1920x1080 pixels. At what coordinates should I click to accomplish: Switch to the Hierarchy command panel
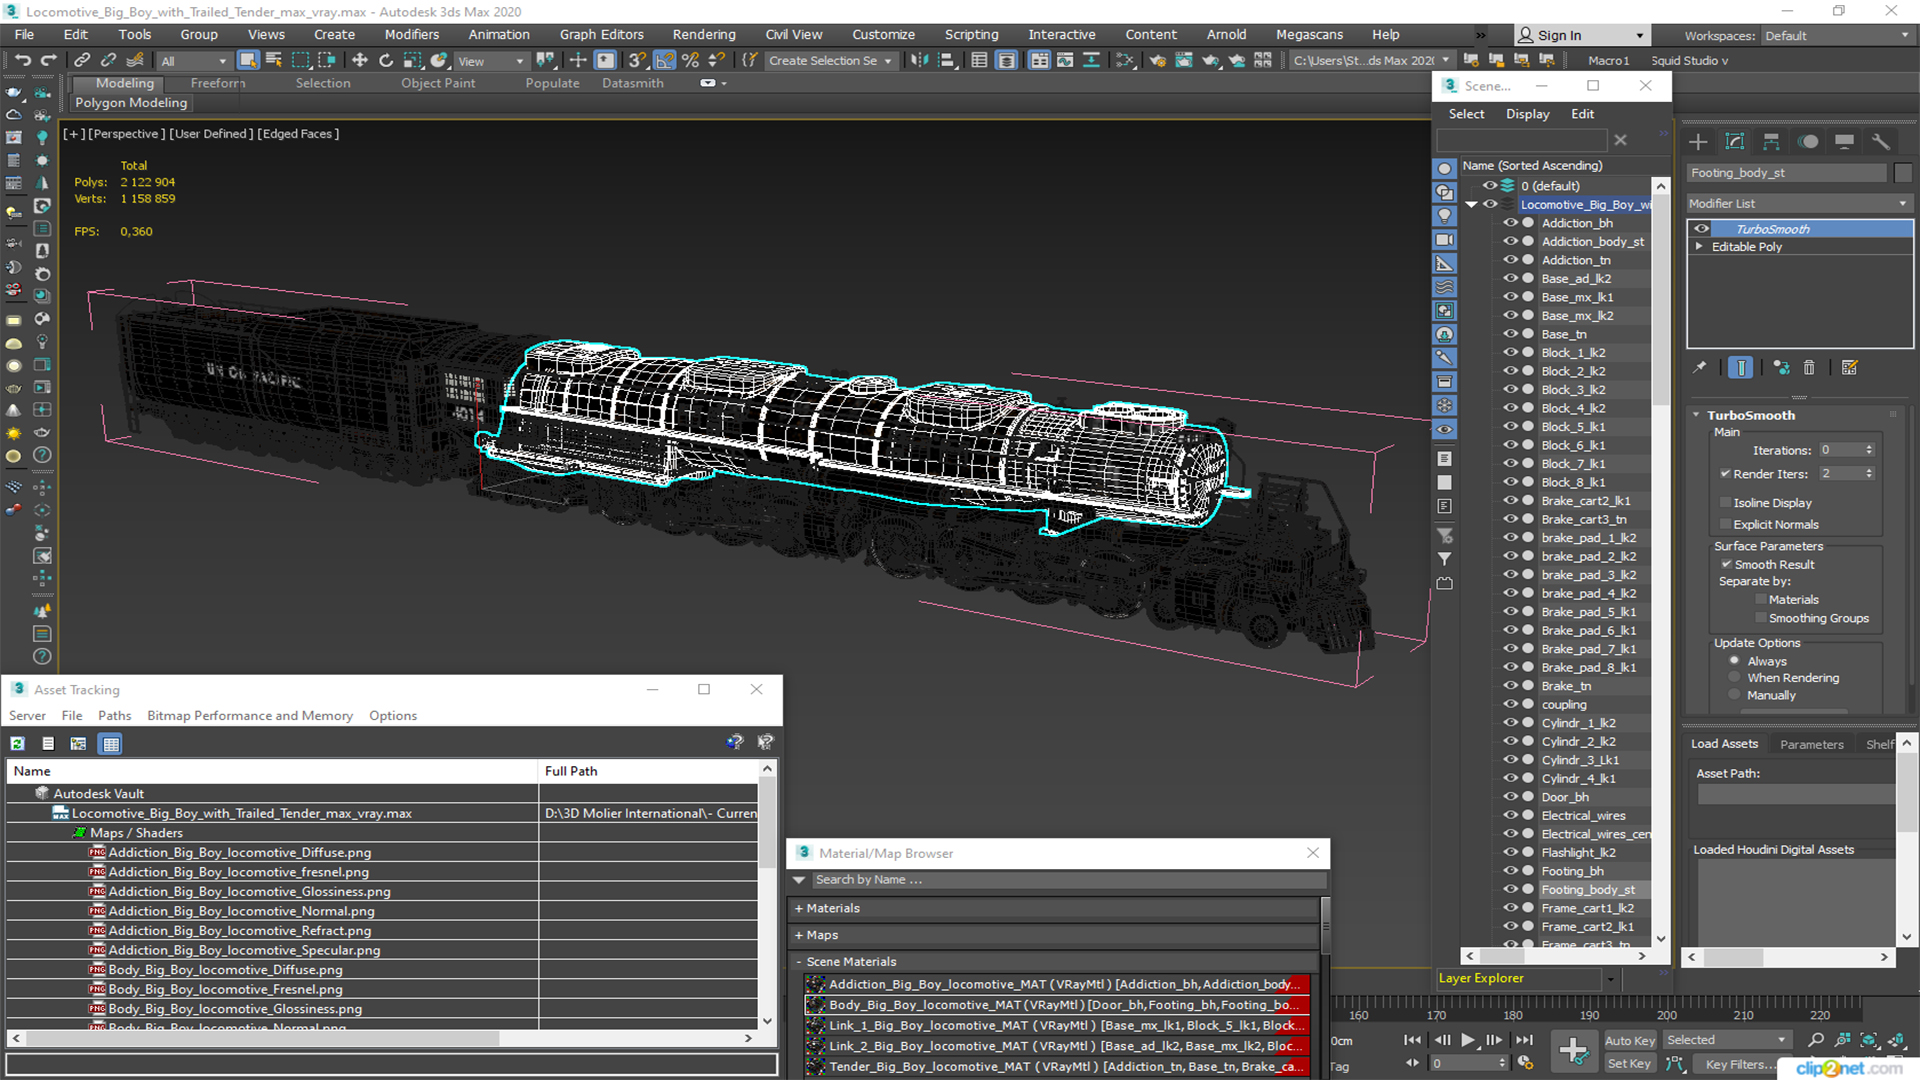[x=1771, y=142]
